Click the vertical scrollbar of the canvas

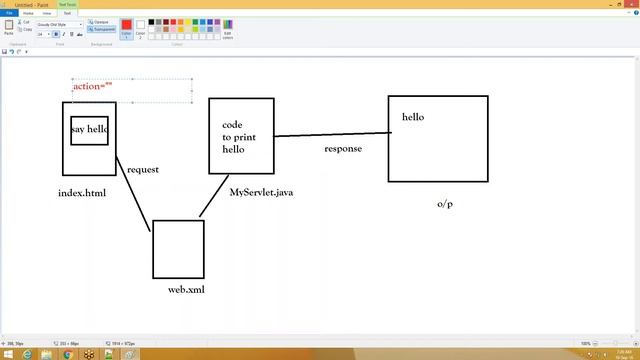(x=637, y=196)
